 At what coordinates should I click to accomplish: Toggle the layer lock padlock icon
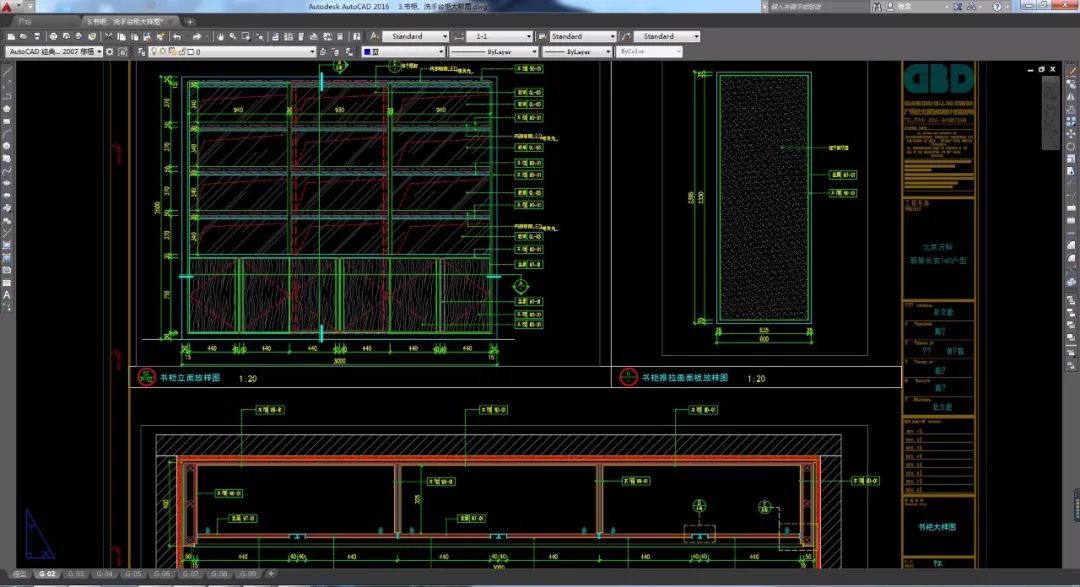point(180,51)
